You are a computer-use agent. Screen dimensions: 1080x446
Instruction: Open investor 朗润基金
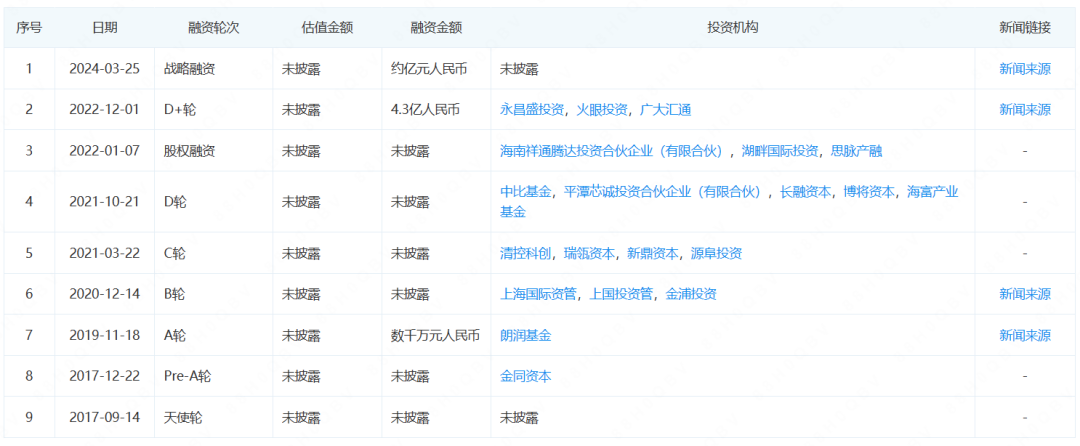(x=526, y=336)
